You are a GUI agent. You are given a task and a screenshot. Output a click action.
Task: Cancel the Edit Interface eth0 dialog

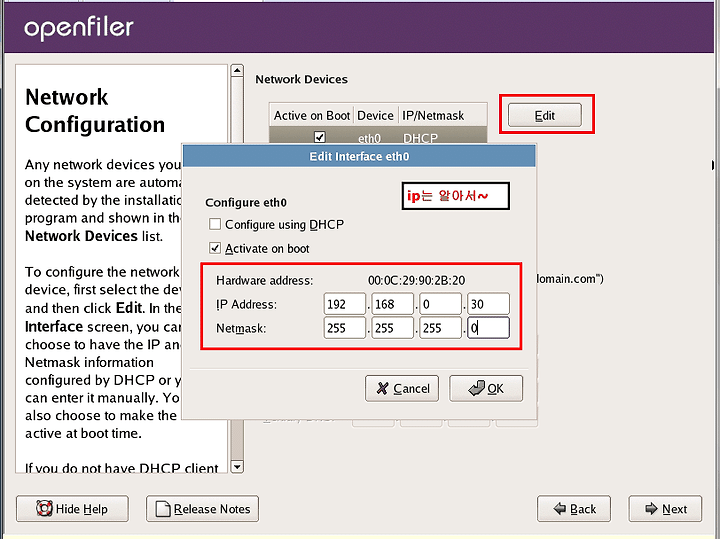(x=402, y=388)
